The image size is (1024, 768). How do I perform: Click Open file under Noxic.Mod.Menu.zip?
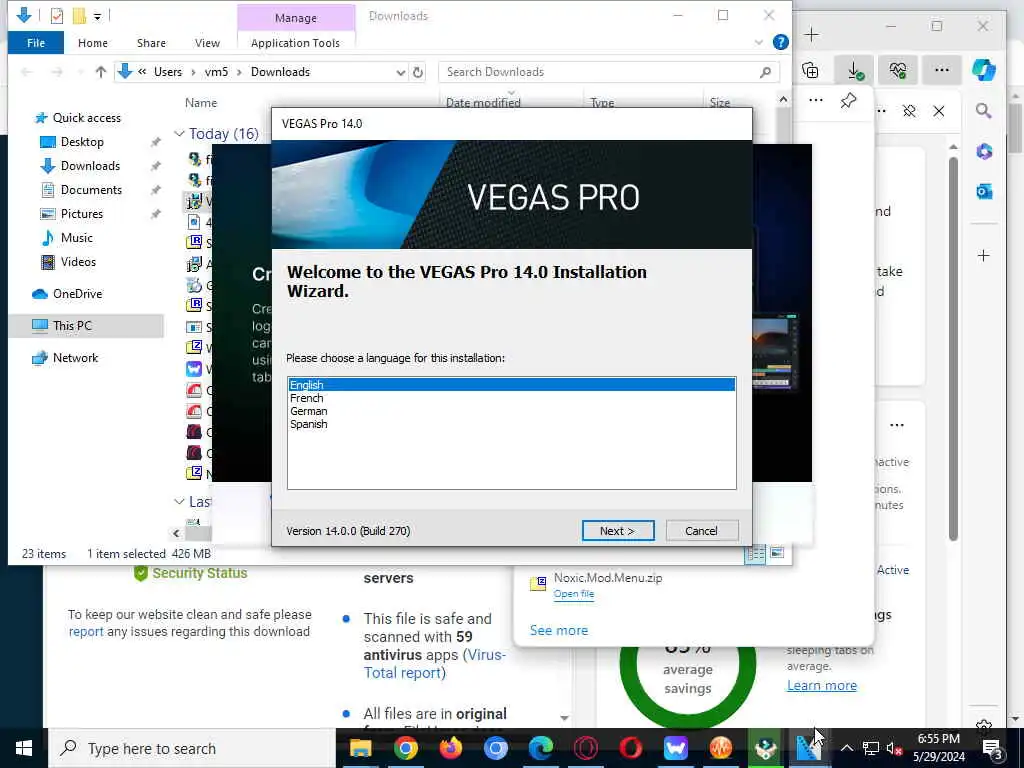click(573, 594)
